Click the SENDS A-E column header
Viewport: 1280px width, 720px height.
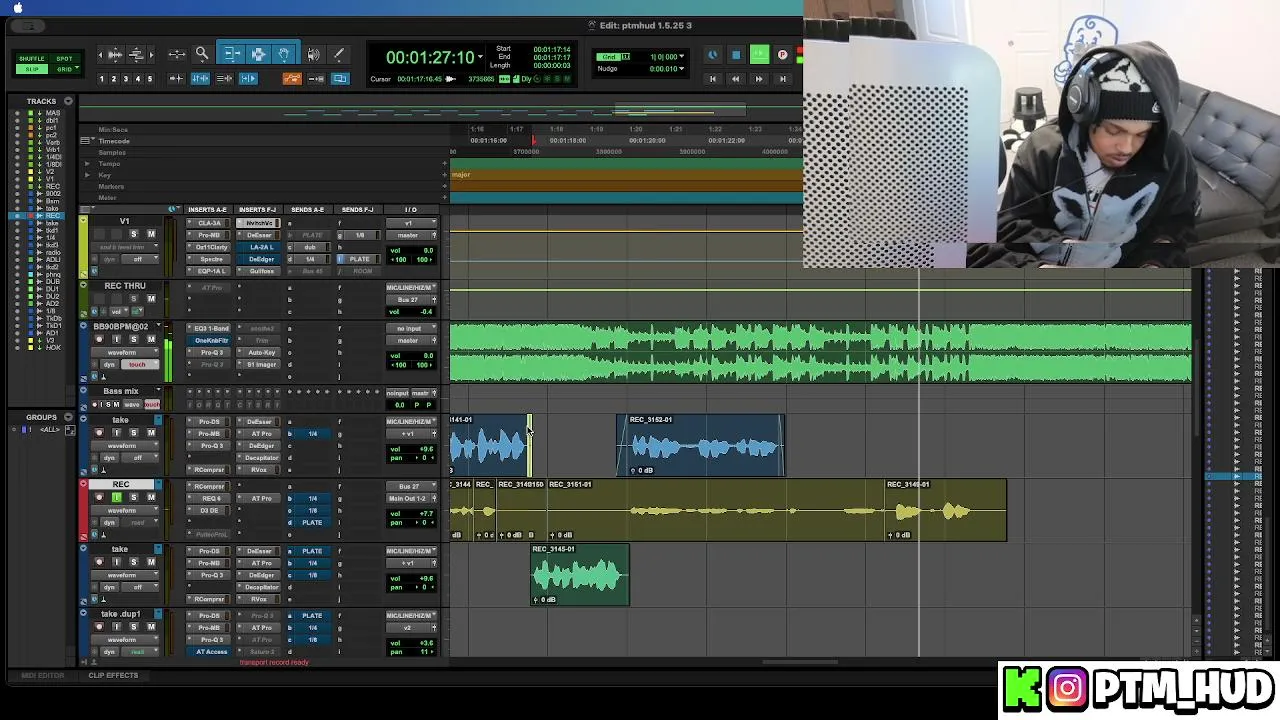pos(307,210)
